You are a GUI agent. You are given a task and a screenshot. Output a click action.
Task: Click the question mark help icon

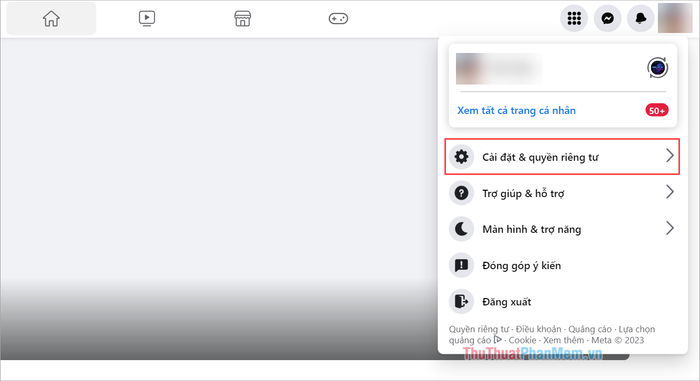click(x=461, y=193)
